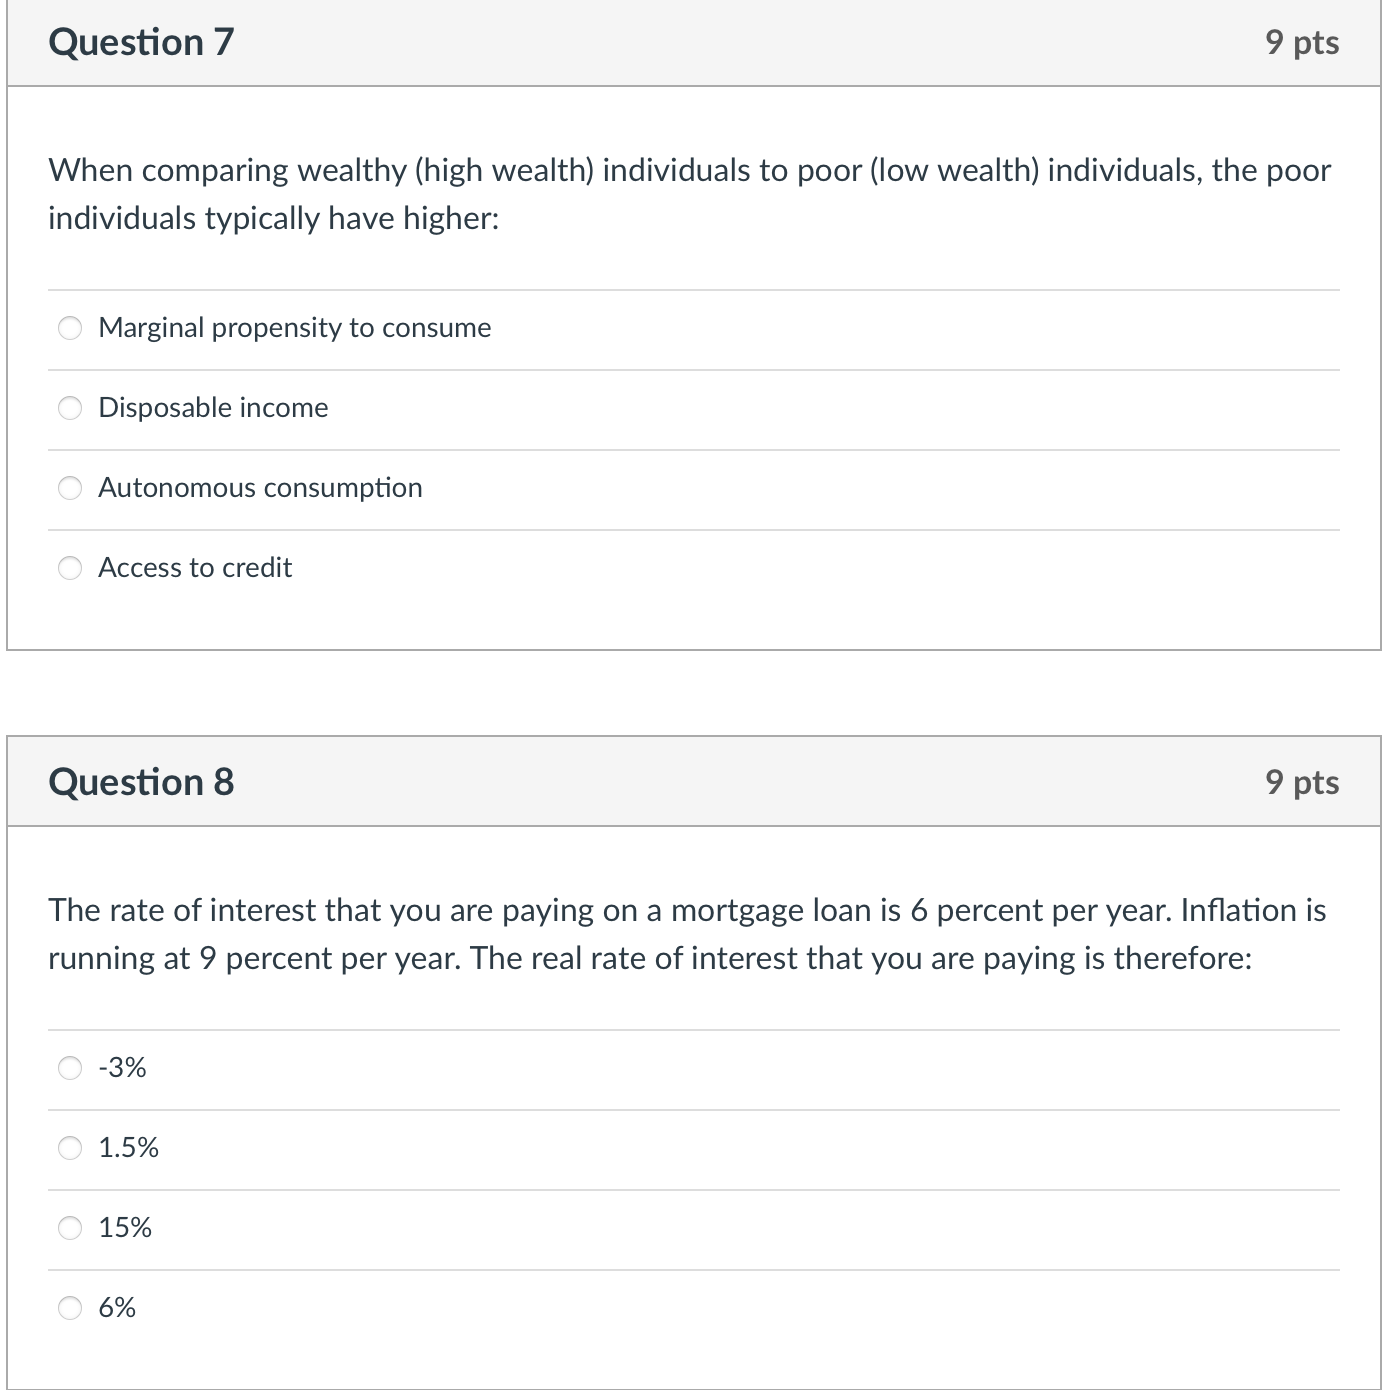Select the Disposable income answer
This screenshot has height=1390, width=1382.
pos(70,408)
